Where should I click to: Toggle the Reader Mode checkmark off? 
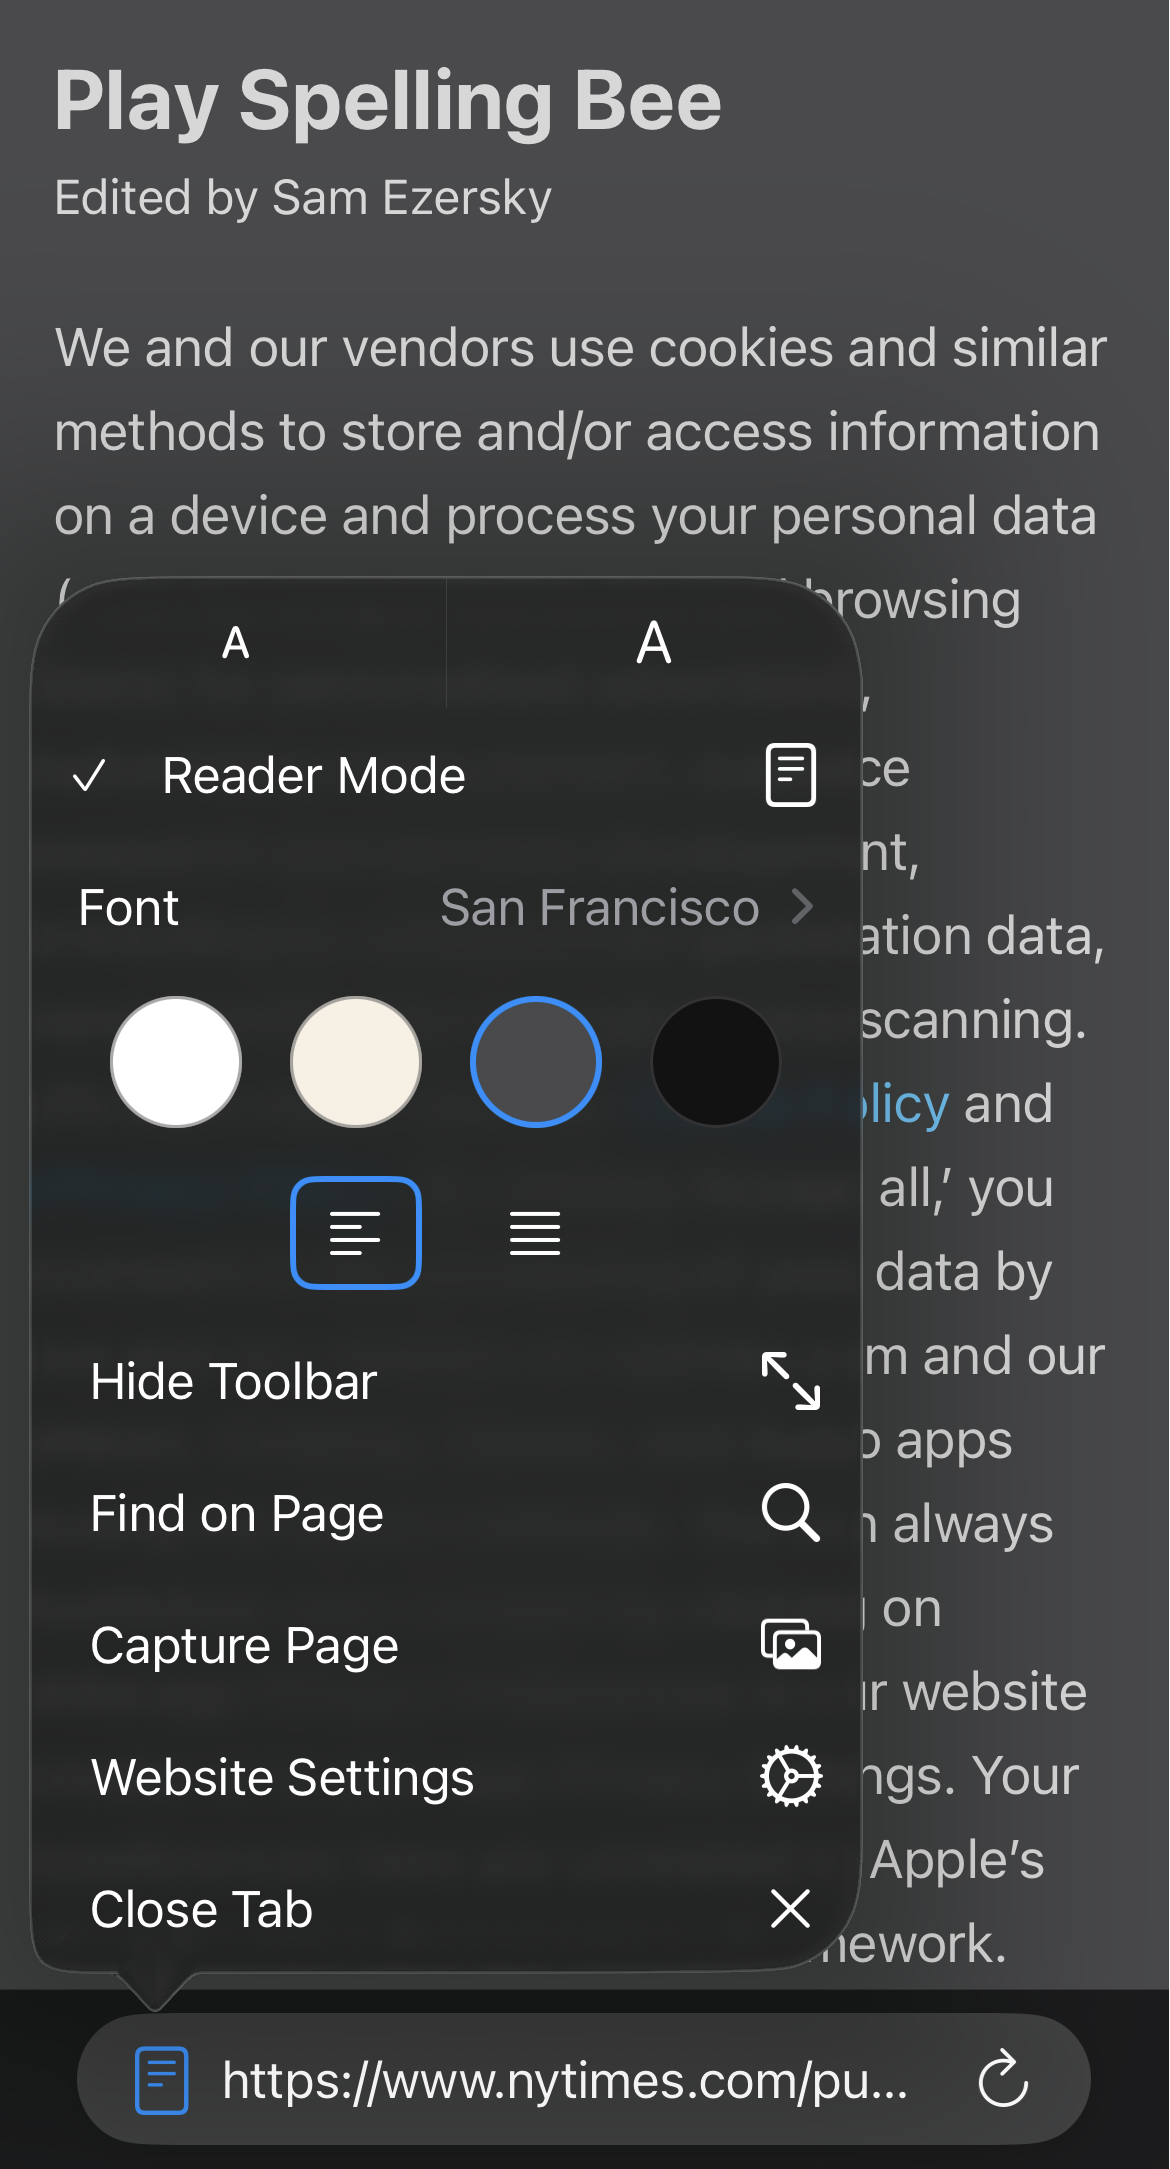(x=90, y=776)
